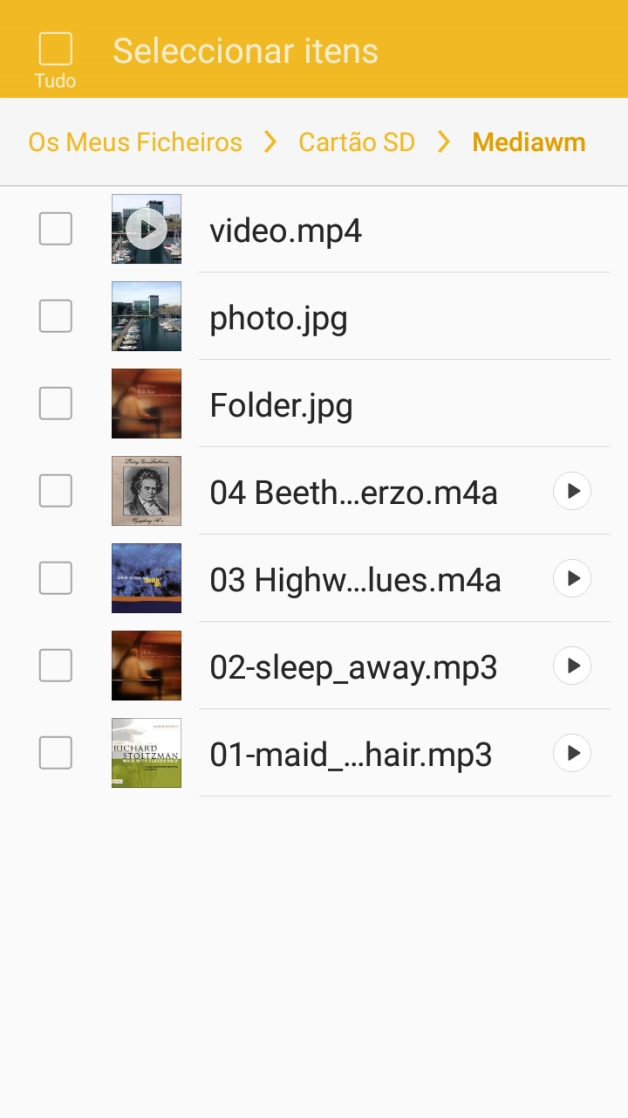Tap the Mediawm breadcrumb folder
628x1118 pixels.
tap(528, 142)
